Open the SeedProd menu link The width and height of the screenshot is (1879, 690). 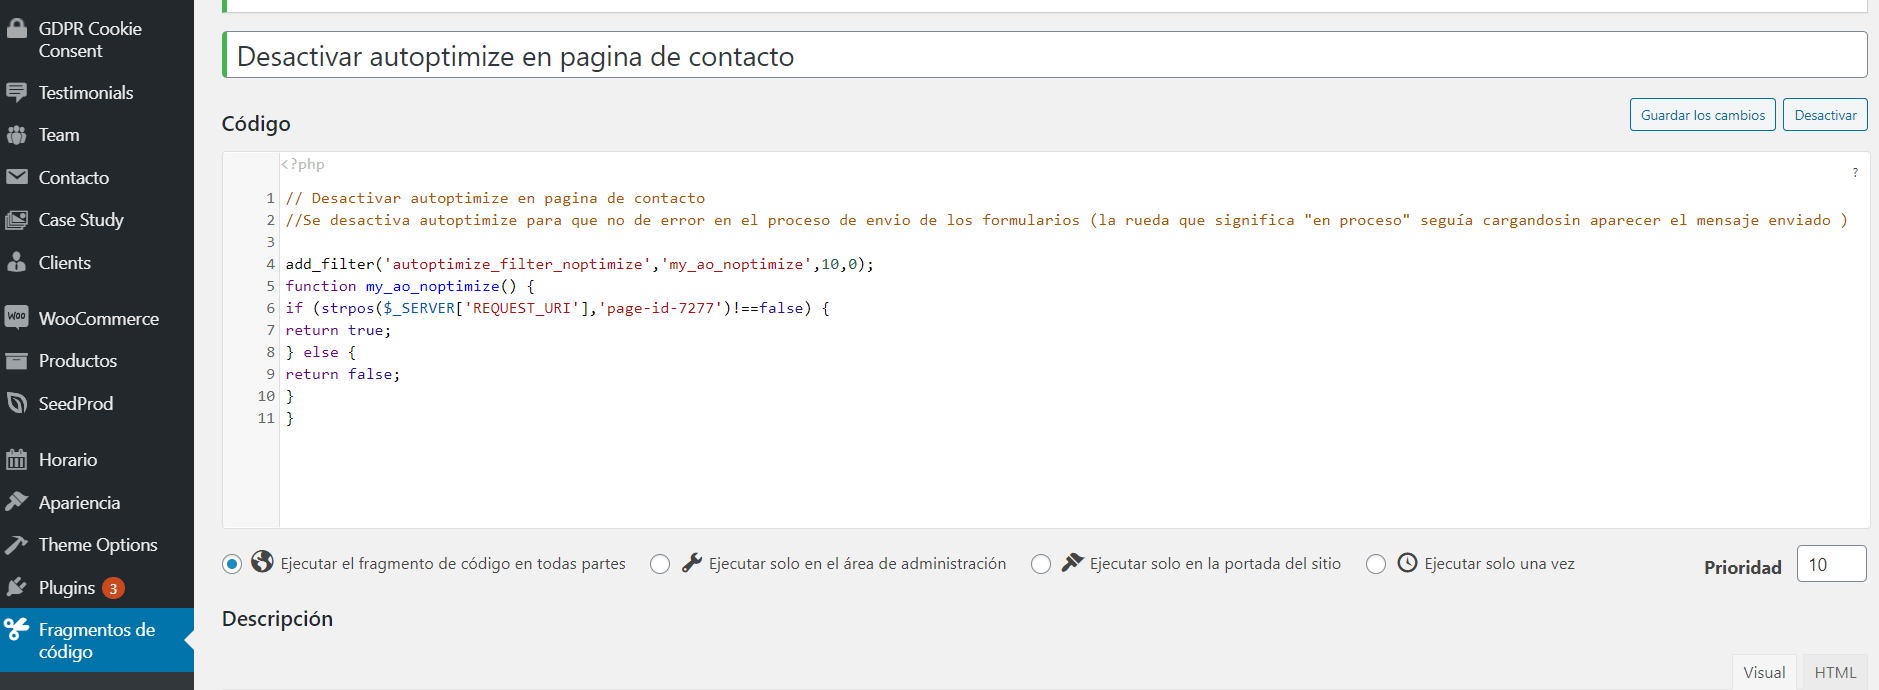coord(97,403)
